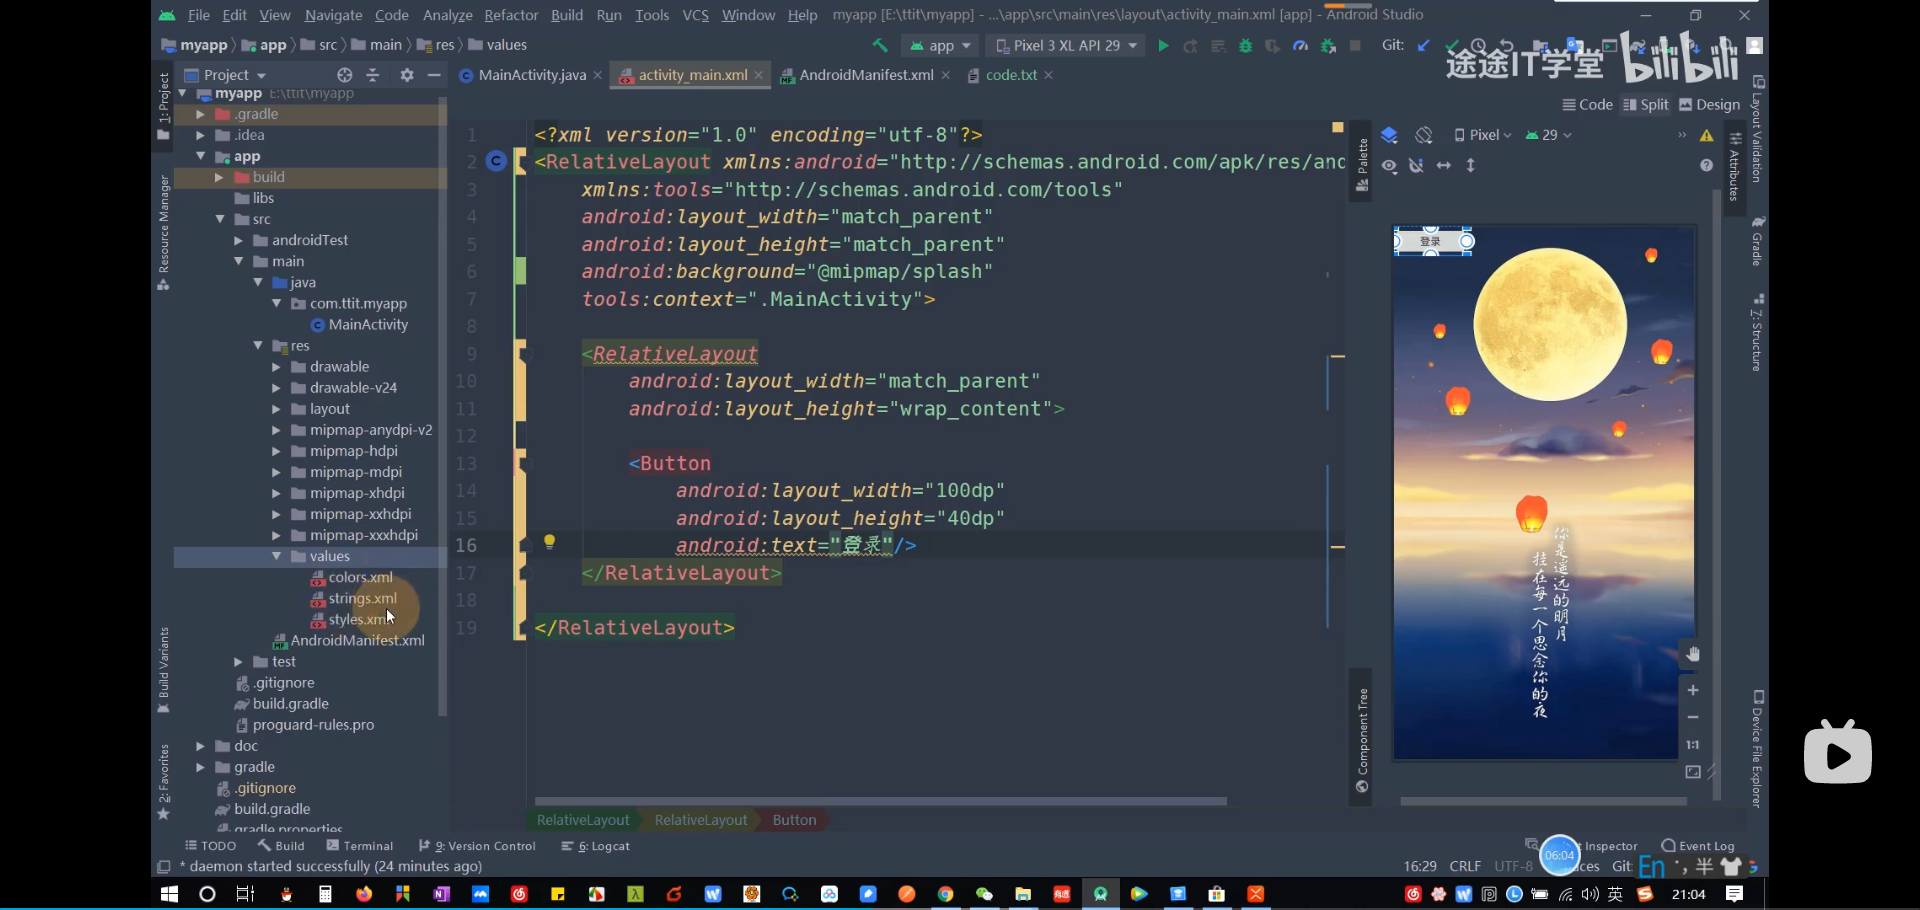Click the profiler gauge icon in toolbar
The width and height of the screenshot is (1920, 910).
(x=1300, y=46)
